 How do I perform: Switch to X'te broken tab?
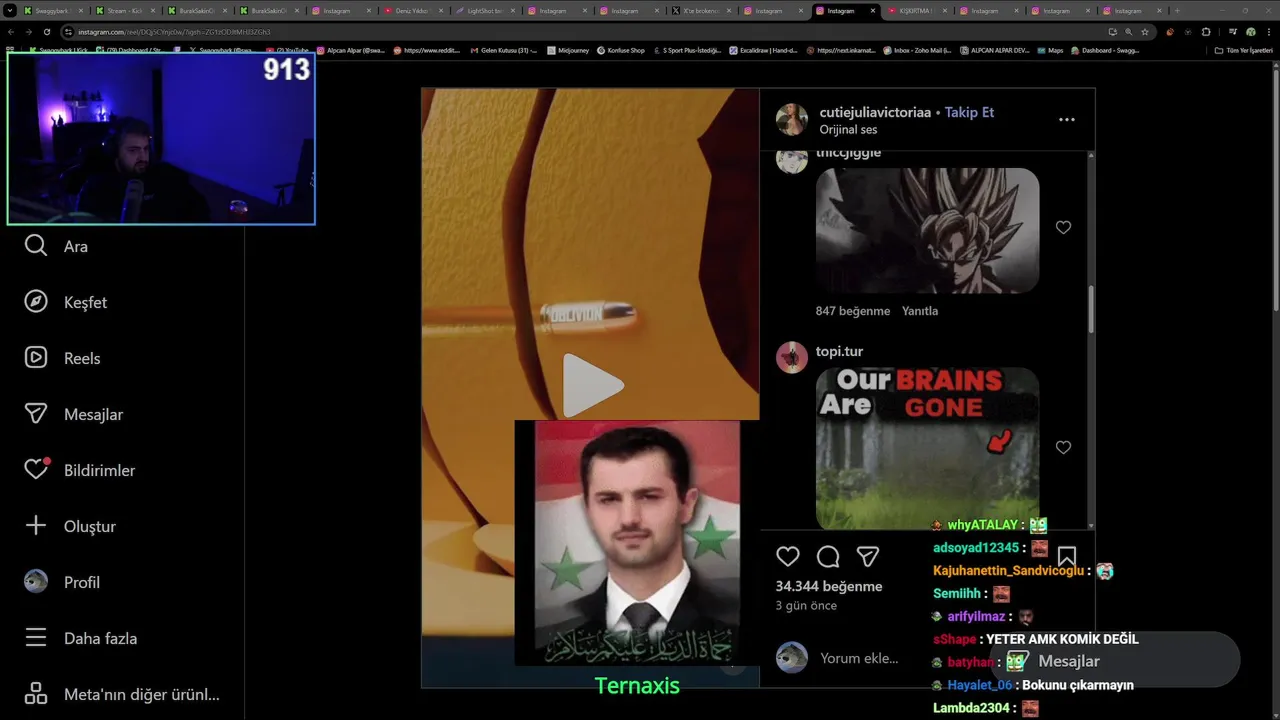[x=702, y=11]
